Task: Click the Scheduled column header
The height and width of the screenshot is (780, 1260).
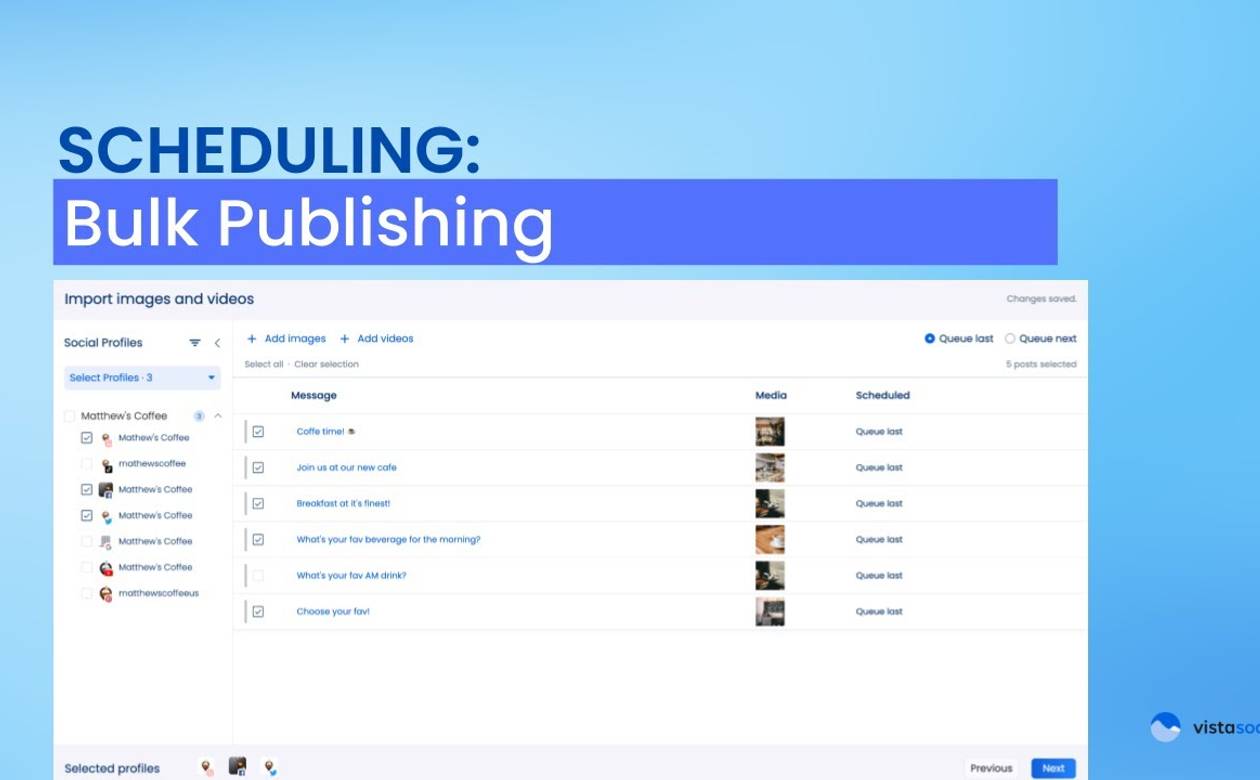Action: (x=883, y=396)
